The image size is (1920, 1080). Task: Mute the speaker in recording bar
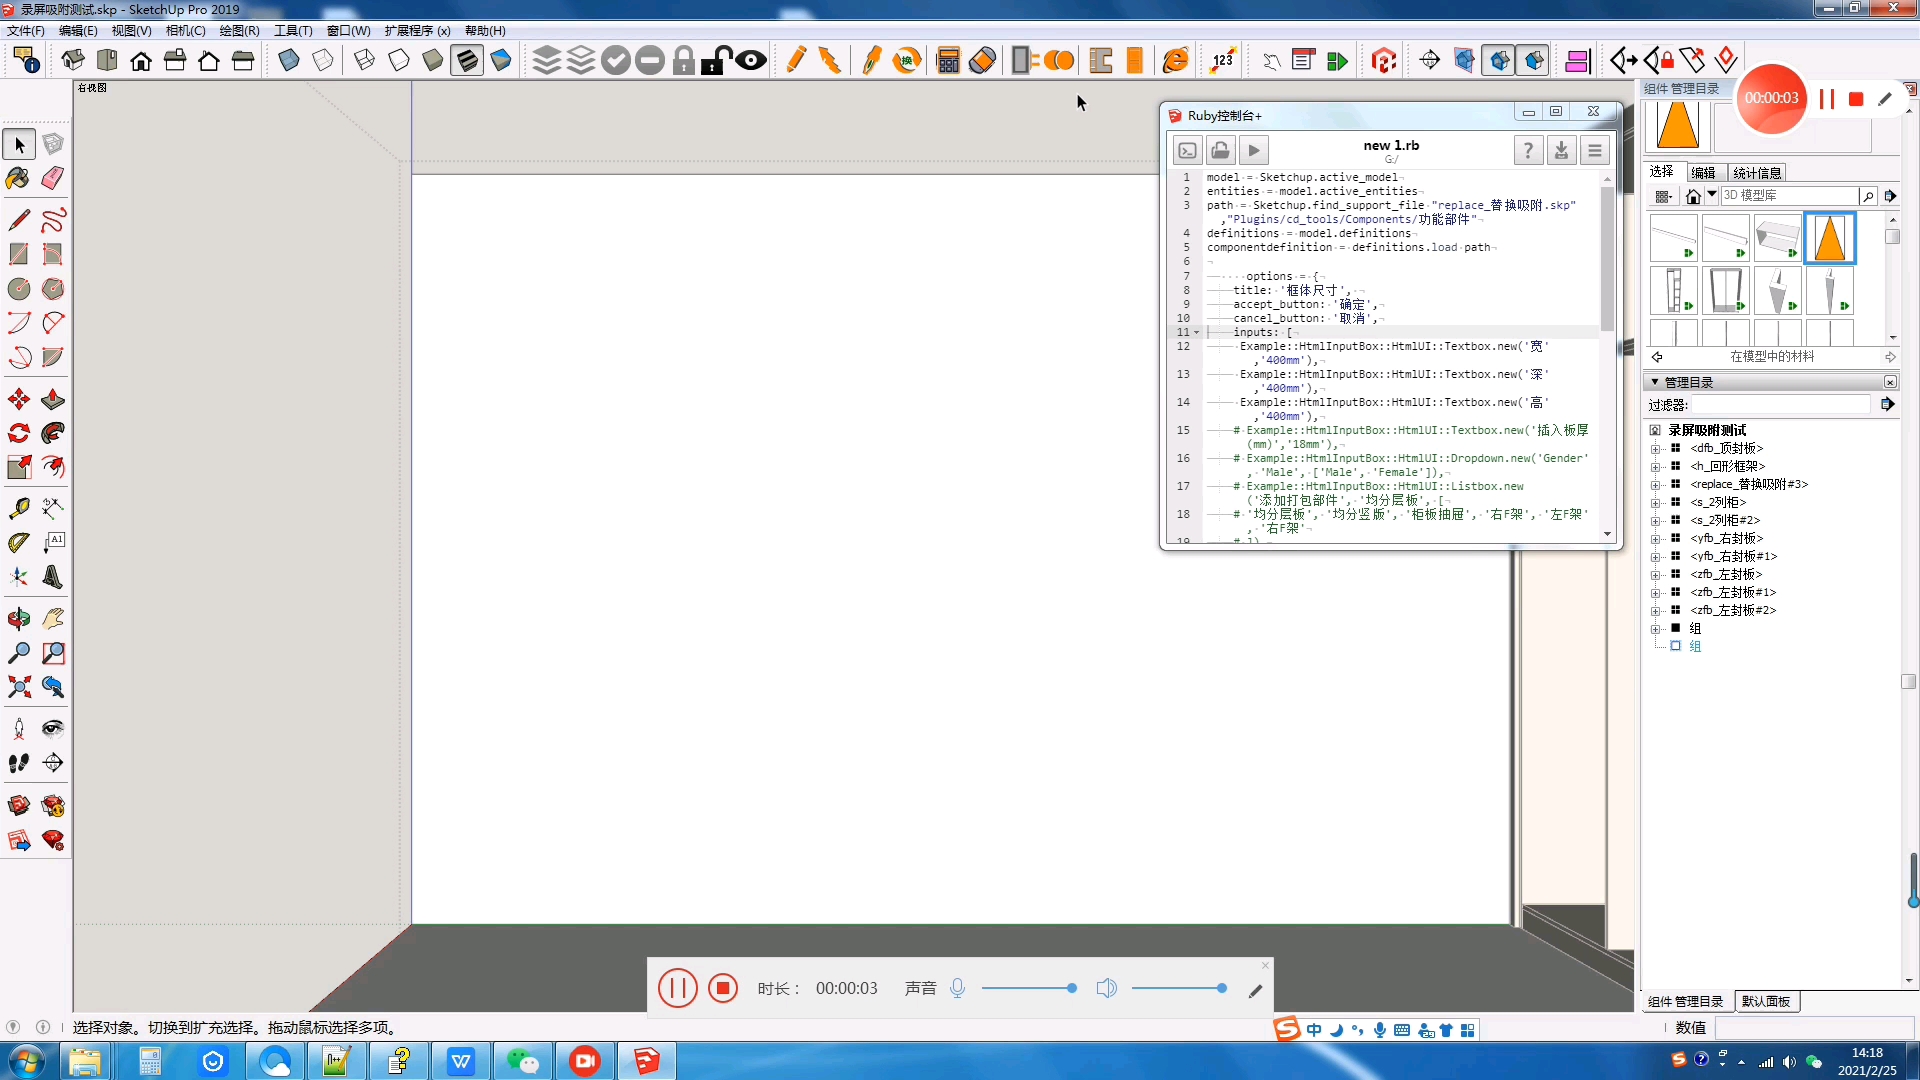(x=1106, y=988)
